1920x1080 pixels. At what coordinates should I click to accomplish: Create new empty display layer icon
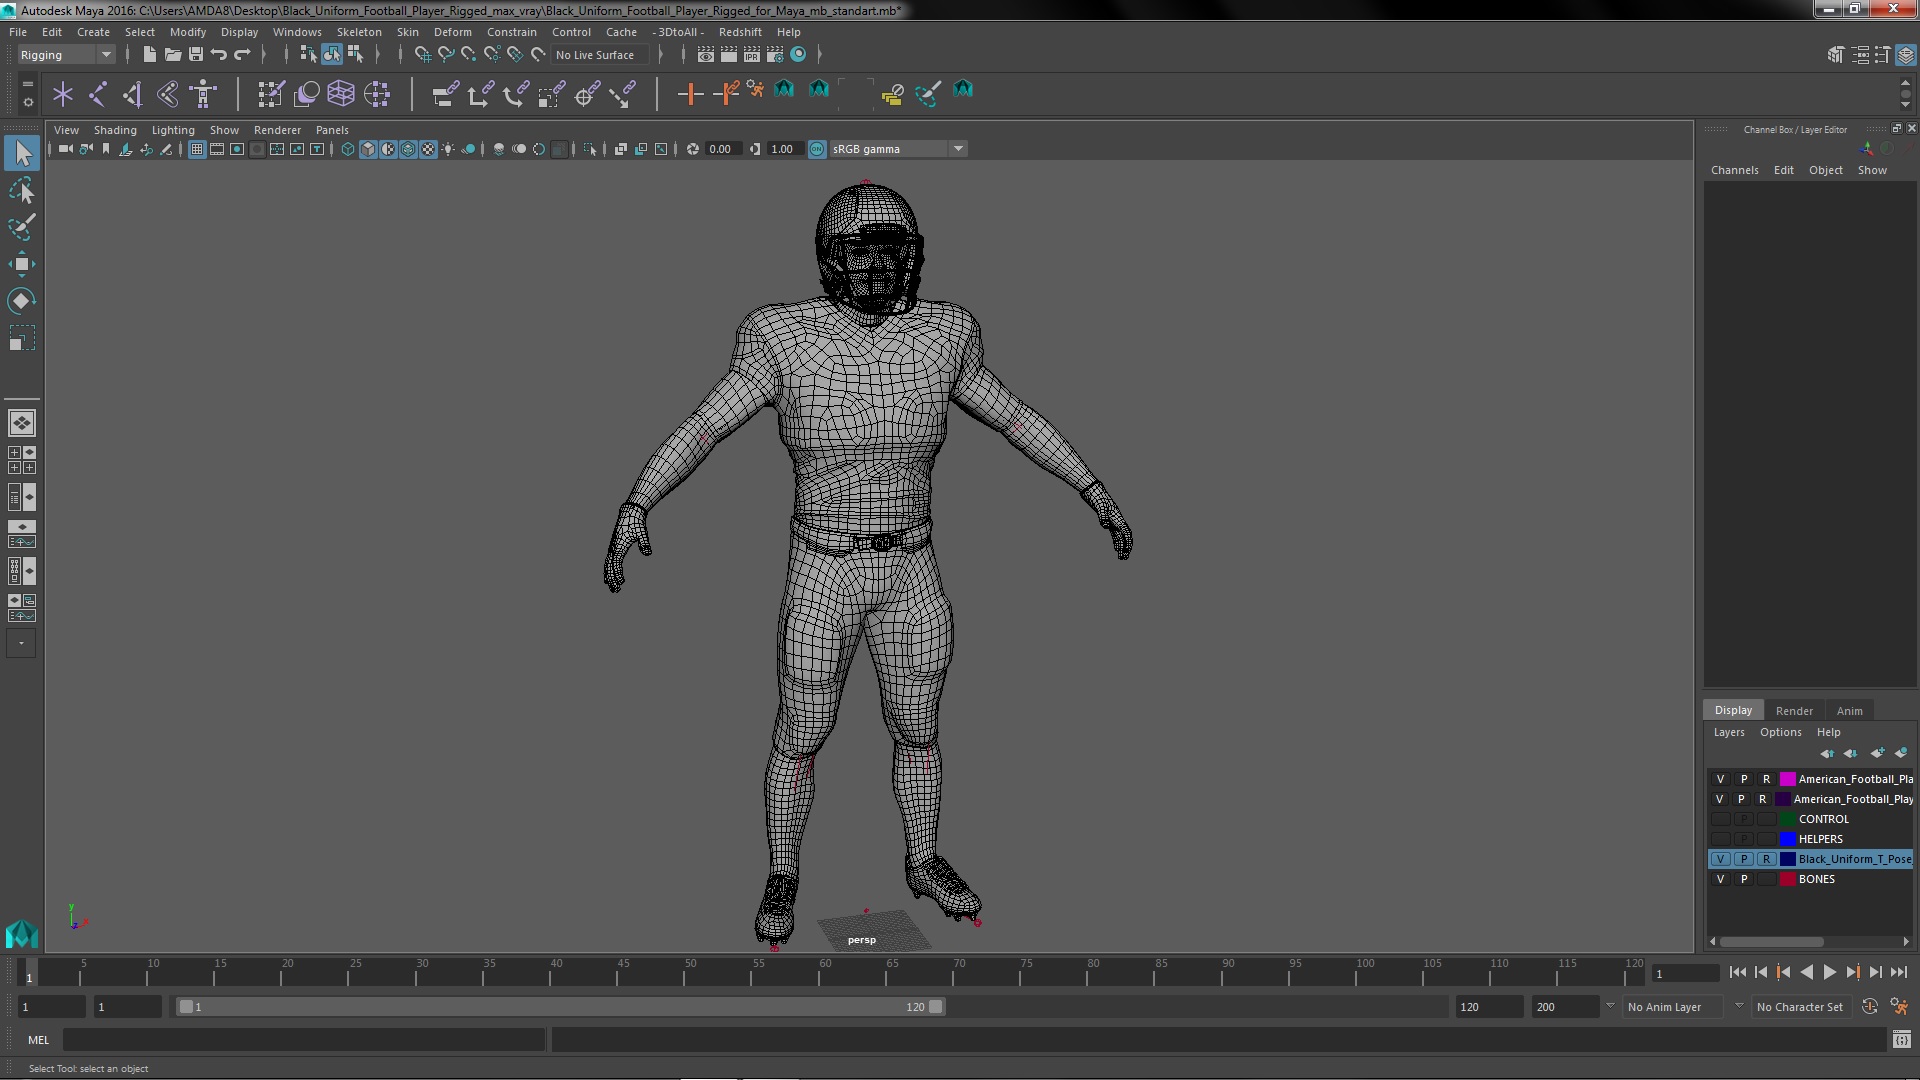[x=1877, y=753]
